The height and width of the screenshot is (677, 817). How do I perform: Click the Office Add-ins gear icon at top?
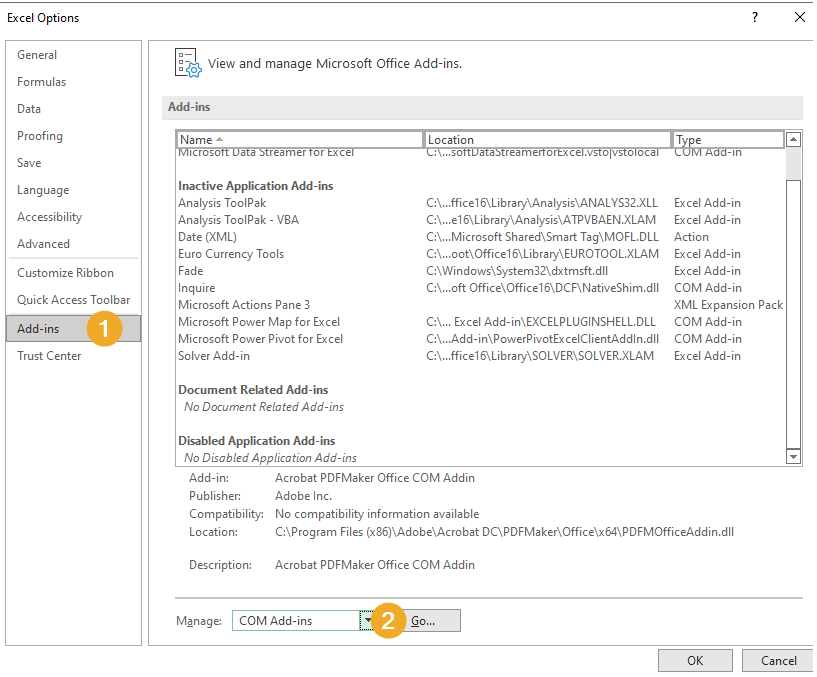coord(186,62)
